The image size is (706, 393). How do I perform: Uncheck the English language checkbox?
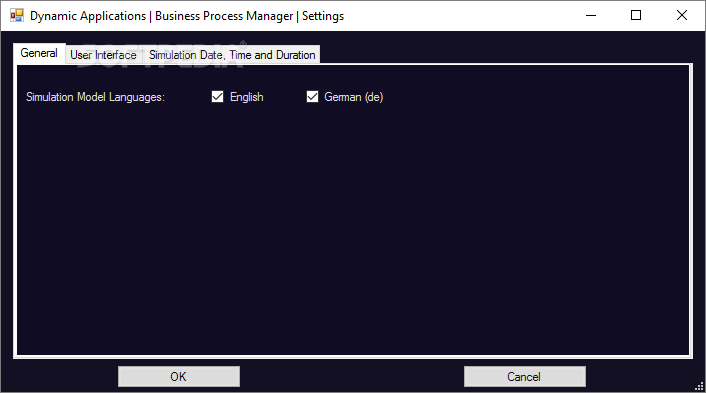[217, 97]
